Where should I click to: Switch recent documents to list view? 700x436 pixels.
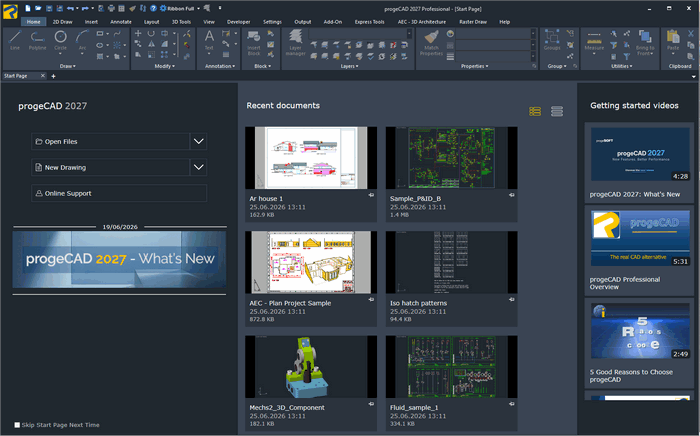coord(557,111)
